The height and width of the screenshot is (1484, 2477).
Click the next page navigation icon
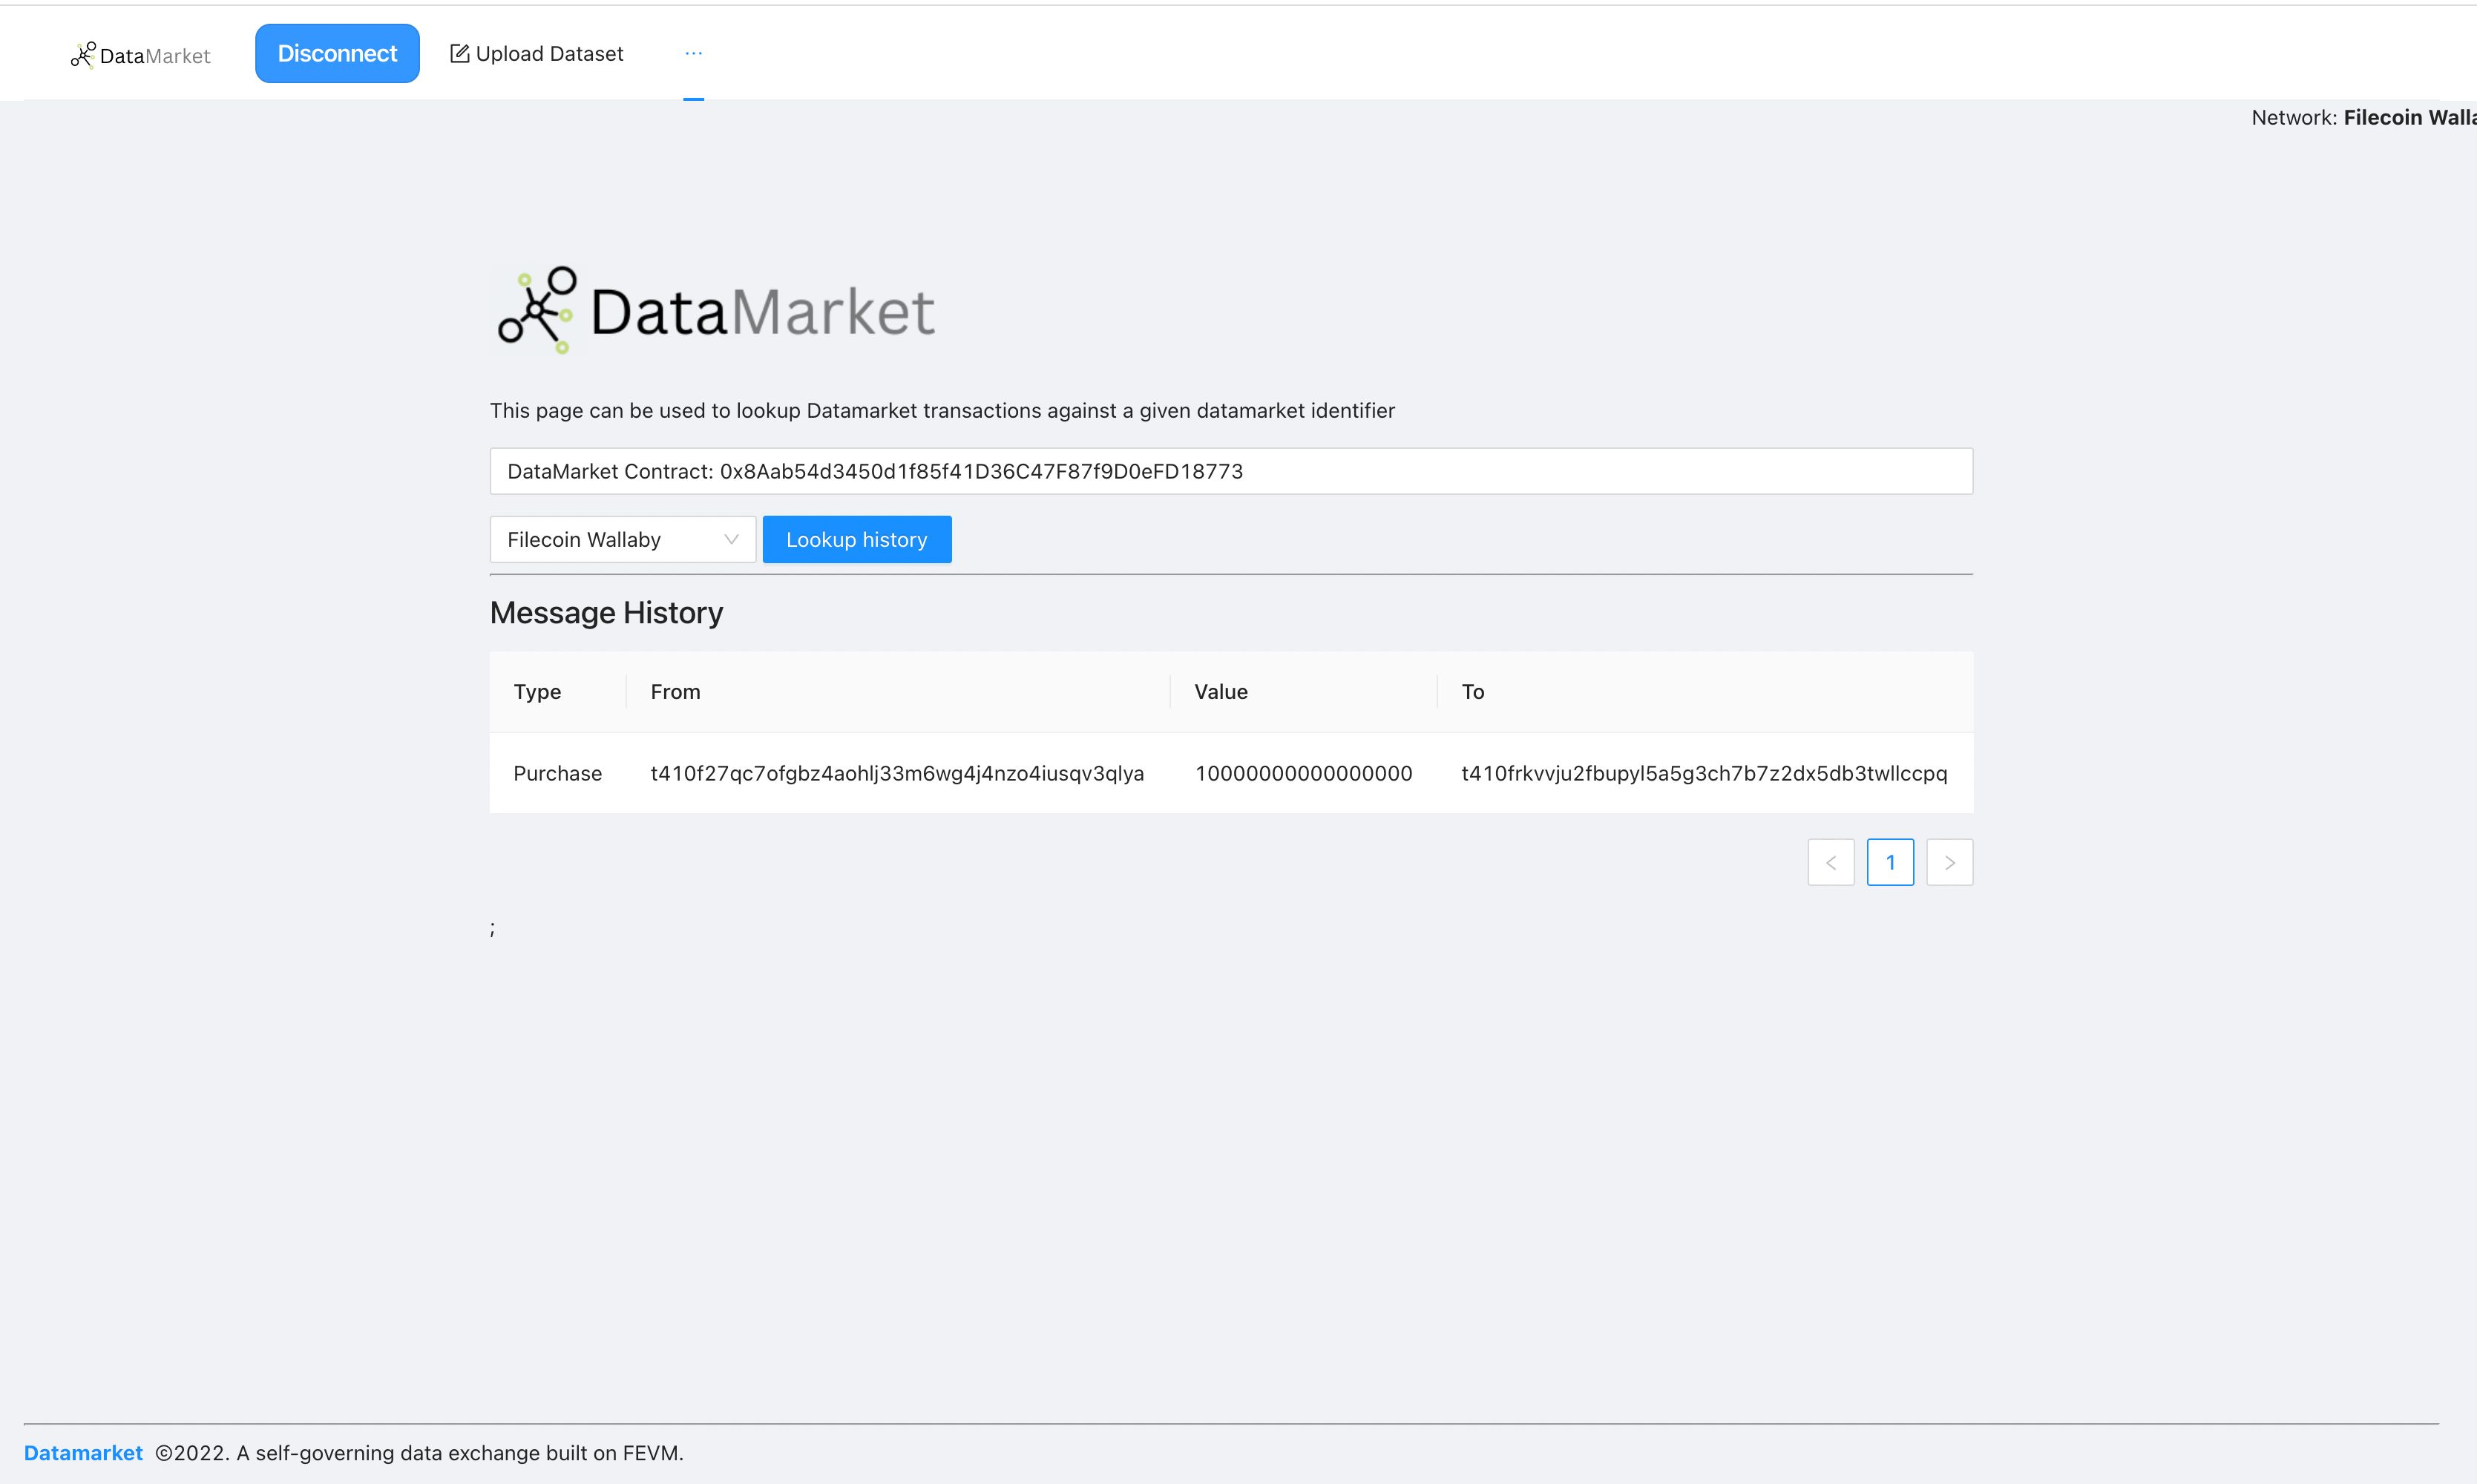[1949, 862]
